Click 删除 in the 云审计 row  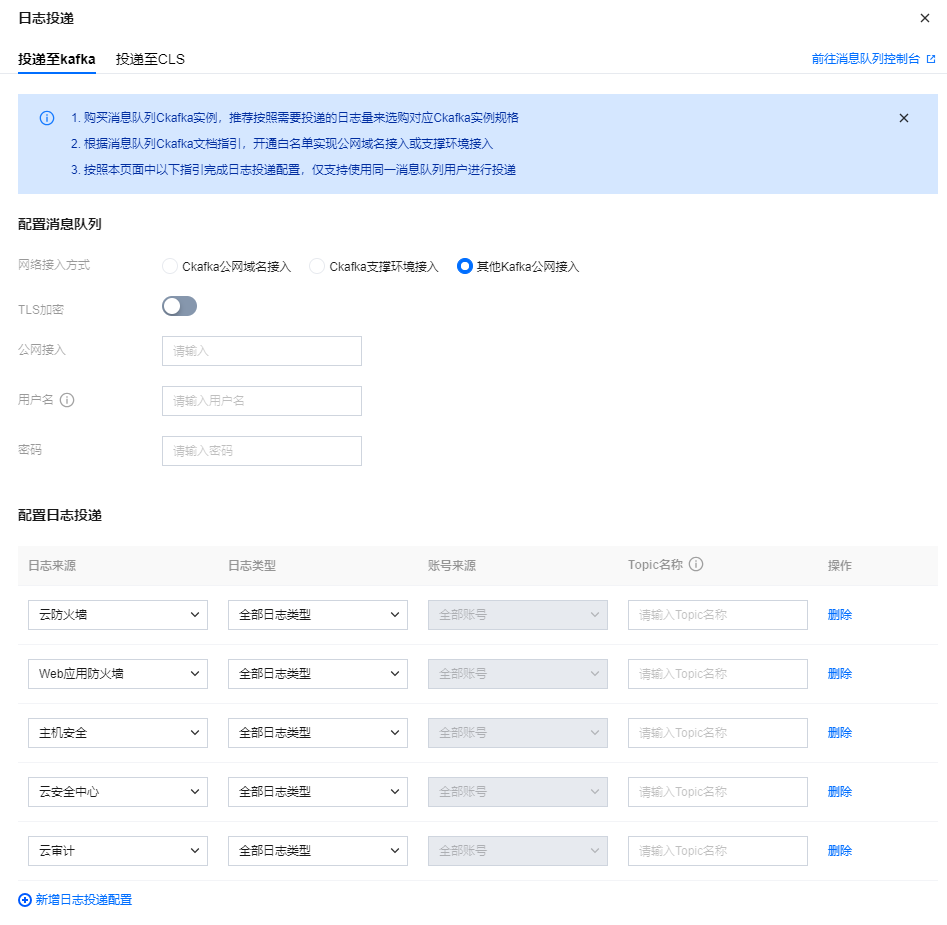[x=839, y=851]
